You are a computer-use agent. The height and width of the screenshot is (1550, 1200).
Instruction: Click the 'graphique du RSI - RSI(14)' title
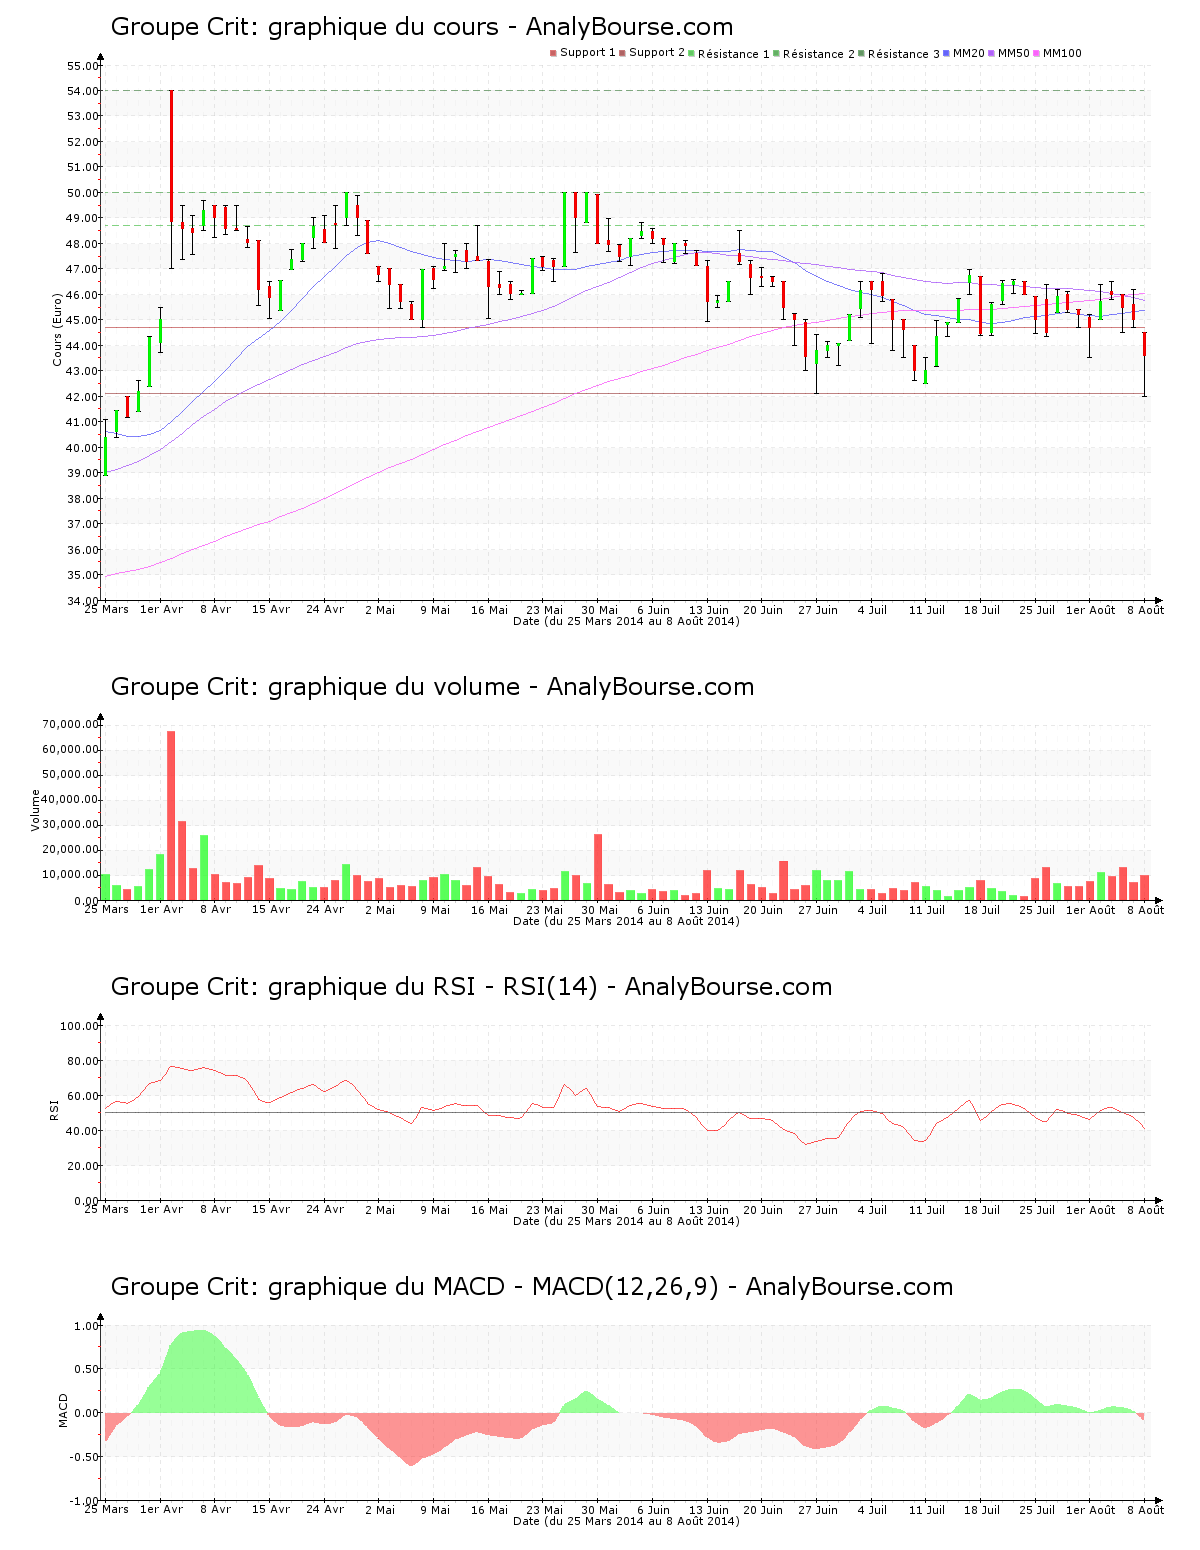(x=471, y=987)
